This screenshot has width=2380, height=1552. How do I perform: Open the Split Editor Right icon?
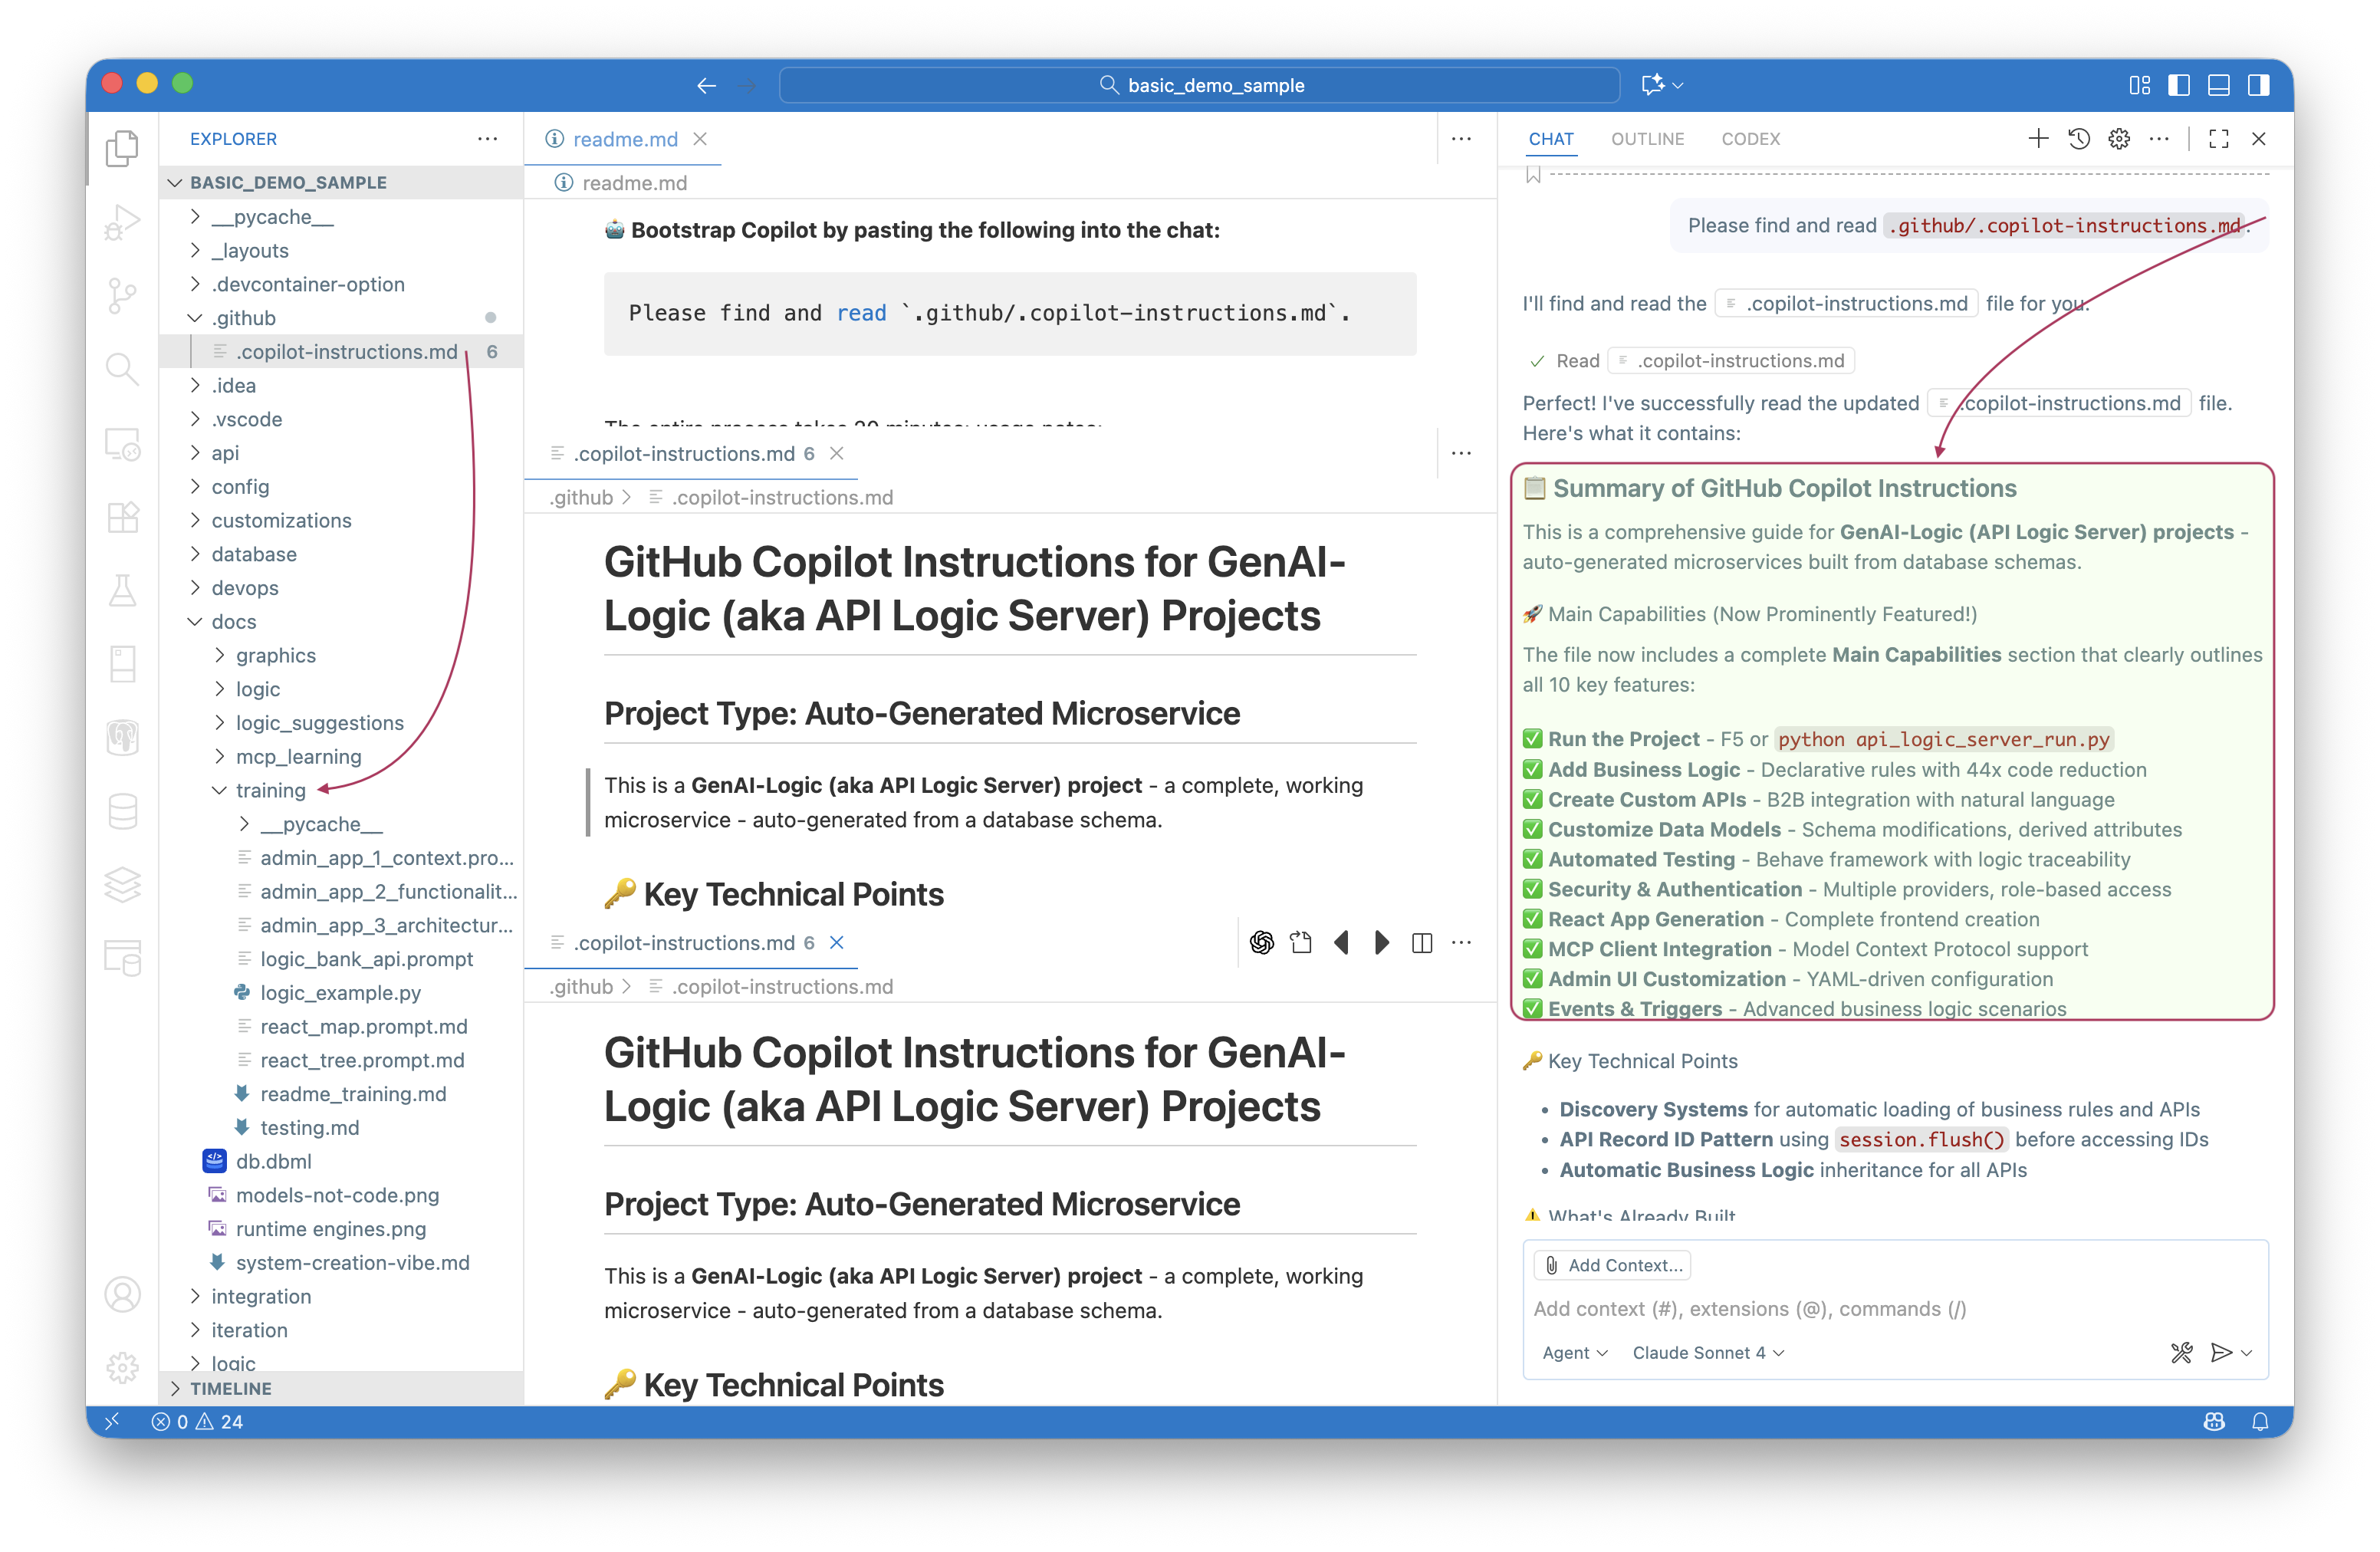[1421, 942]
